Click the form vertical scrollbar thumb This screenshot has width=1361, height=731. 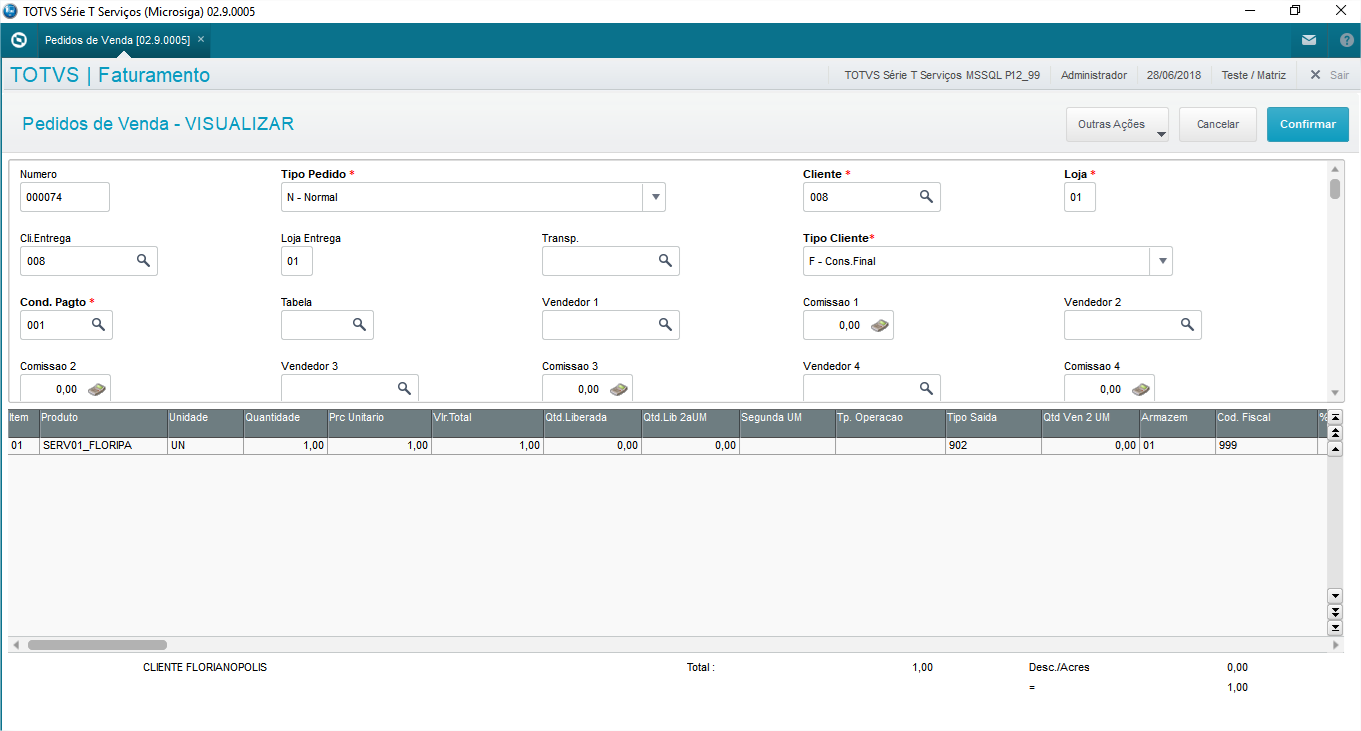click(x=1335, y=189)
